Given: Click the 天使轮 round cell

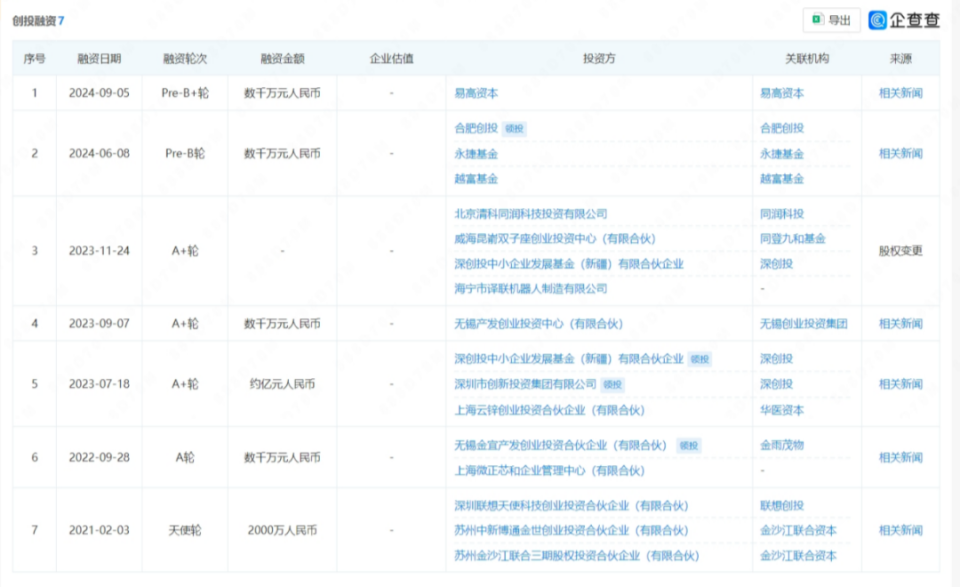Looking at the screenshot, I should (x=185, y=530).
